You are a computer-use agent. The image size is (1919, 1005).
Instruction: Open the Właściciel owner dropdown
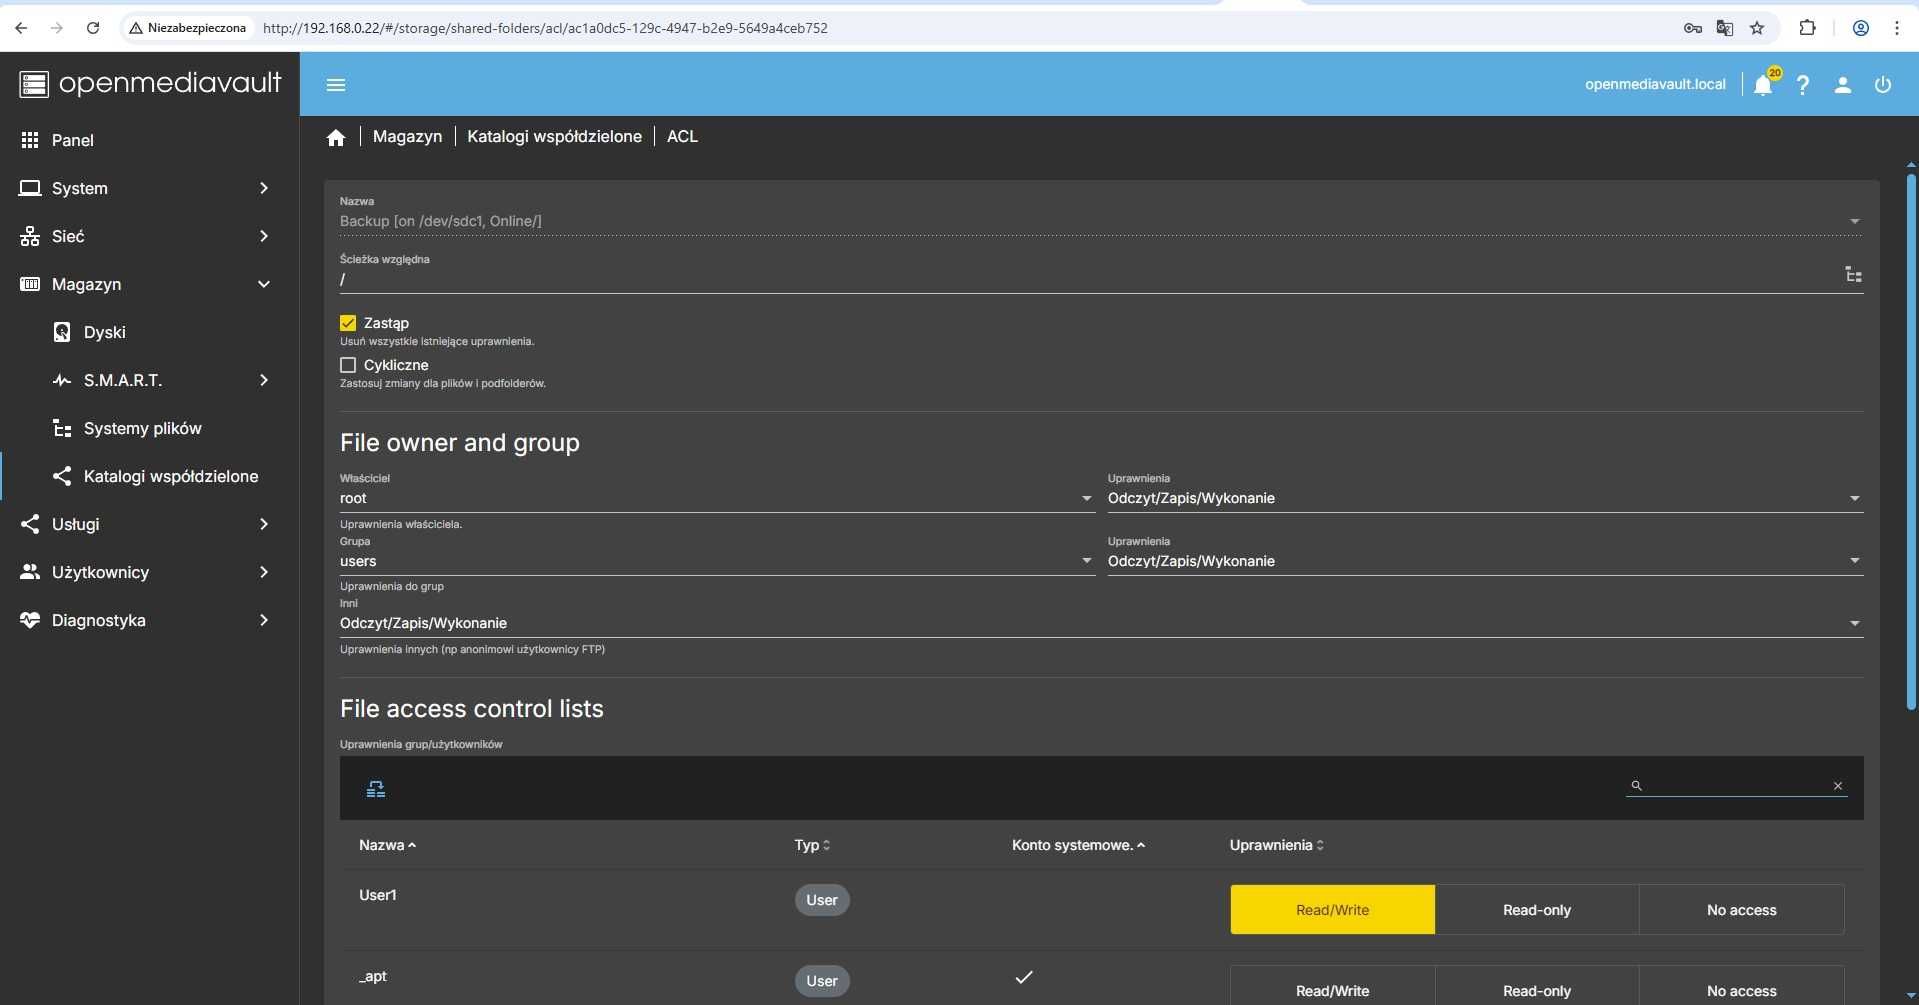click(717, 498)
